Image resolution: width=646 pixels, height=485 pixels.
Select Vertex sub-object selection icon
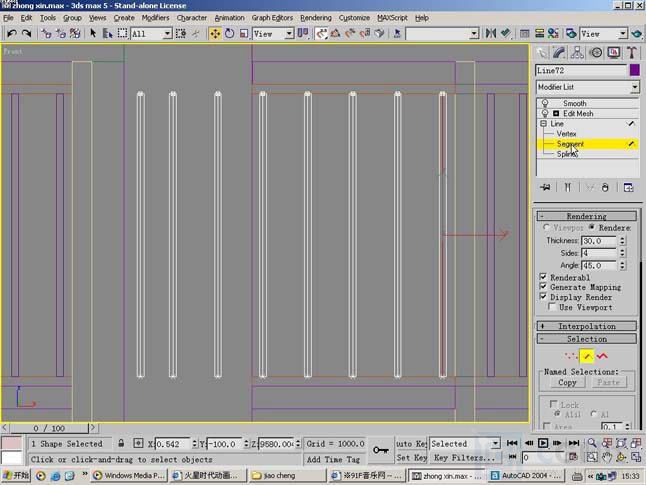click(x=571, y=356)
